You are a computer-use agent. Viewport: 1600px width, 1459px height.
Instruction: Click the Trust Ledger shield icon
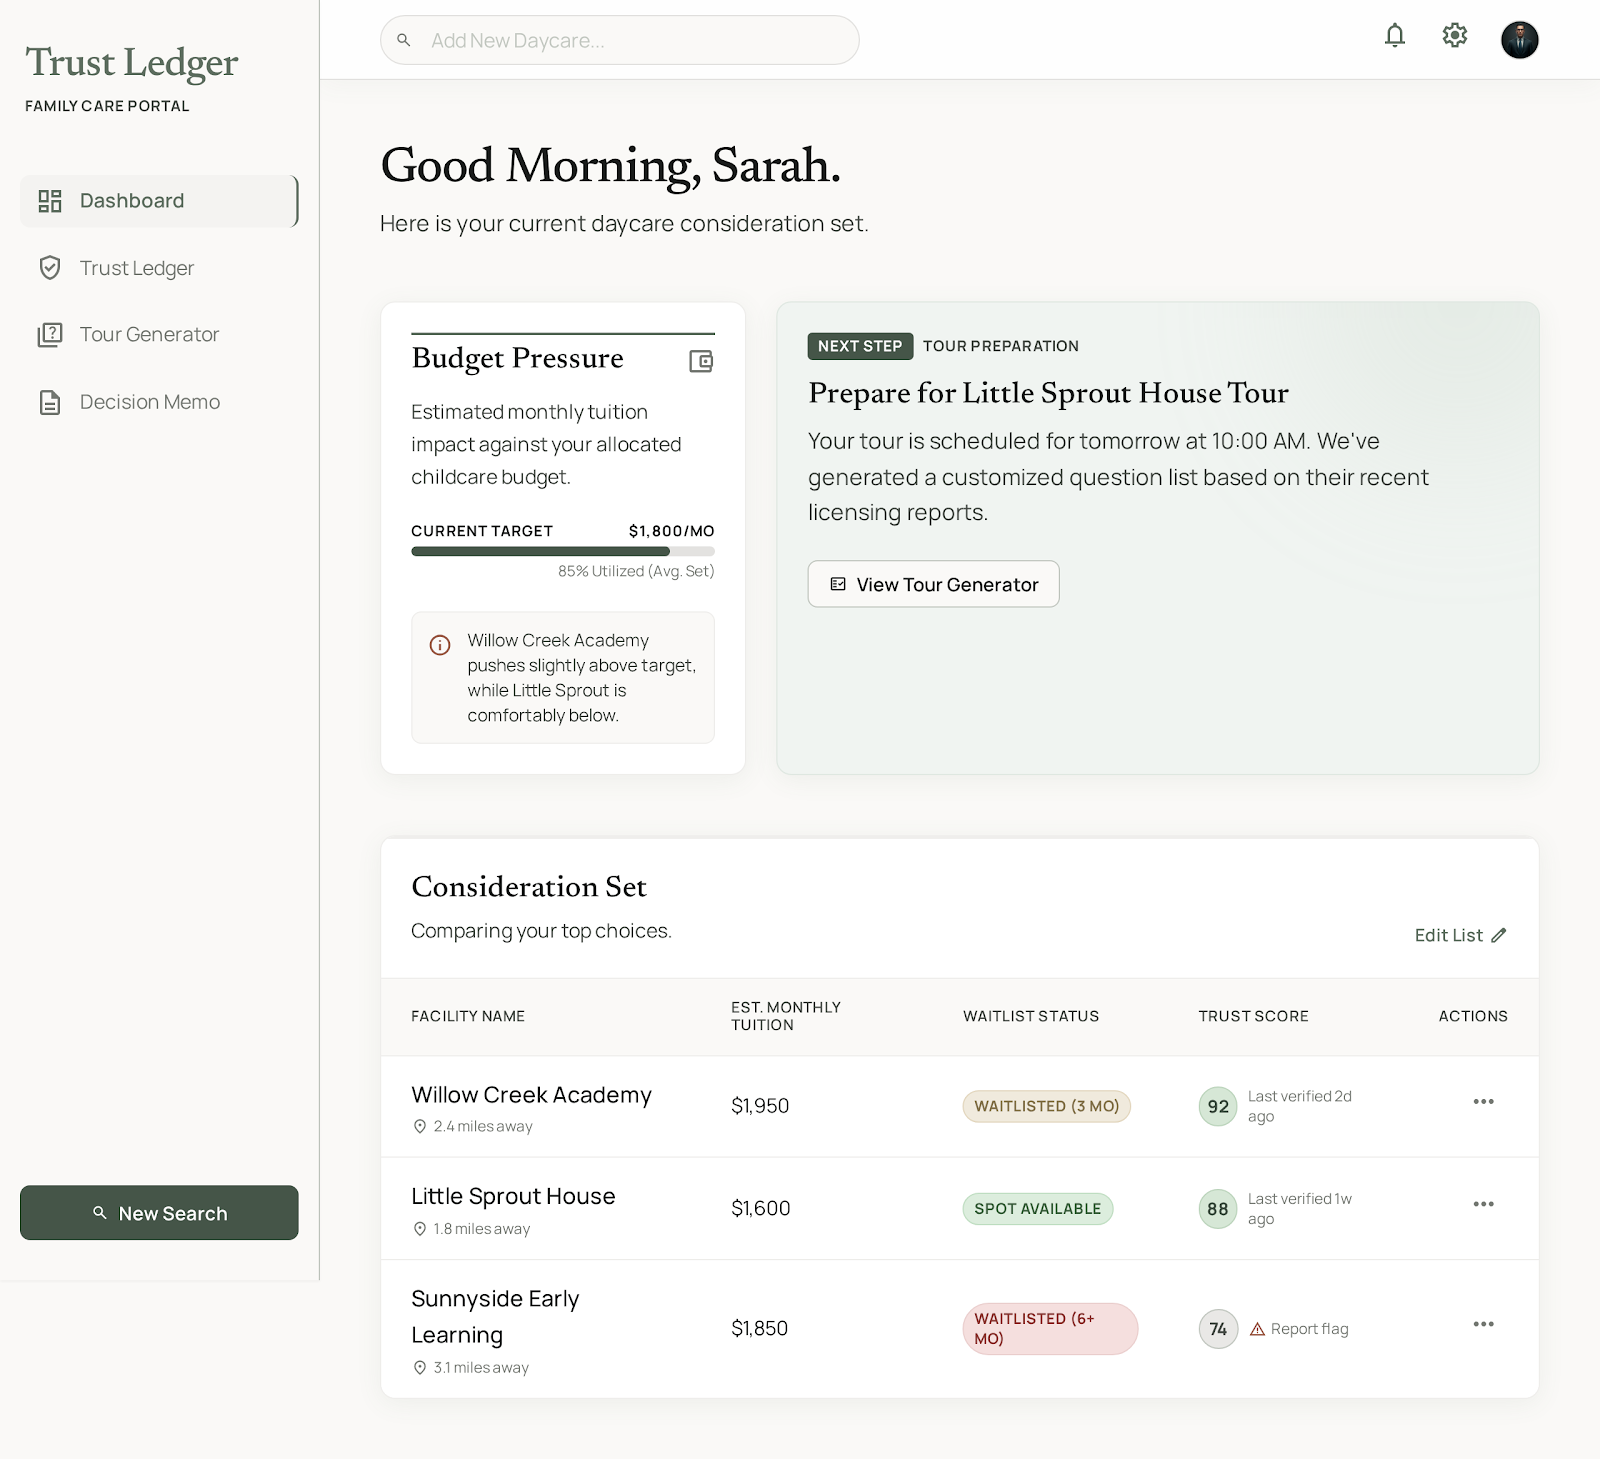[x=51, y=267]
